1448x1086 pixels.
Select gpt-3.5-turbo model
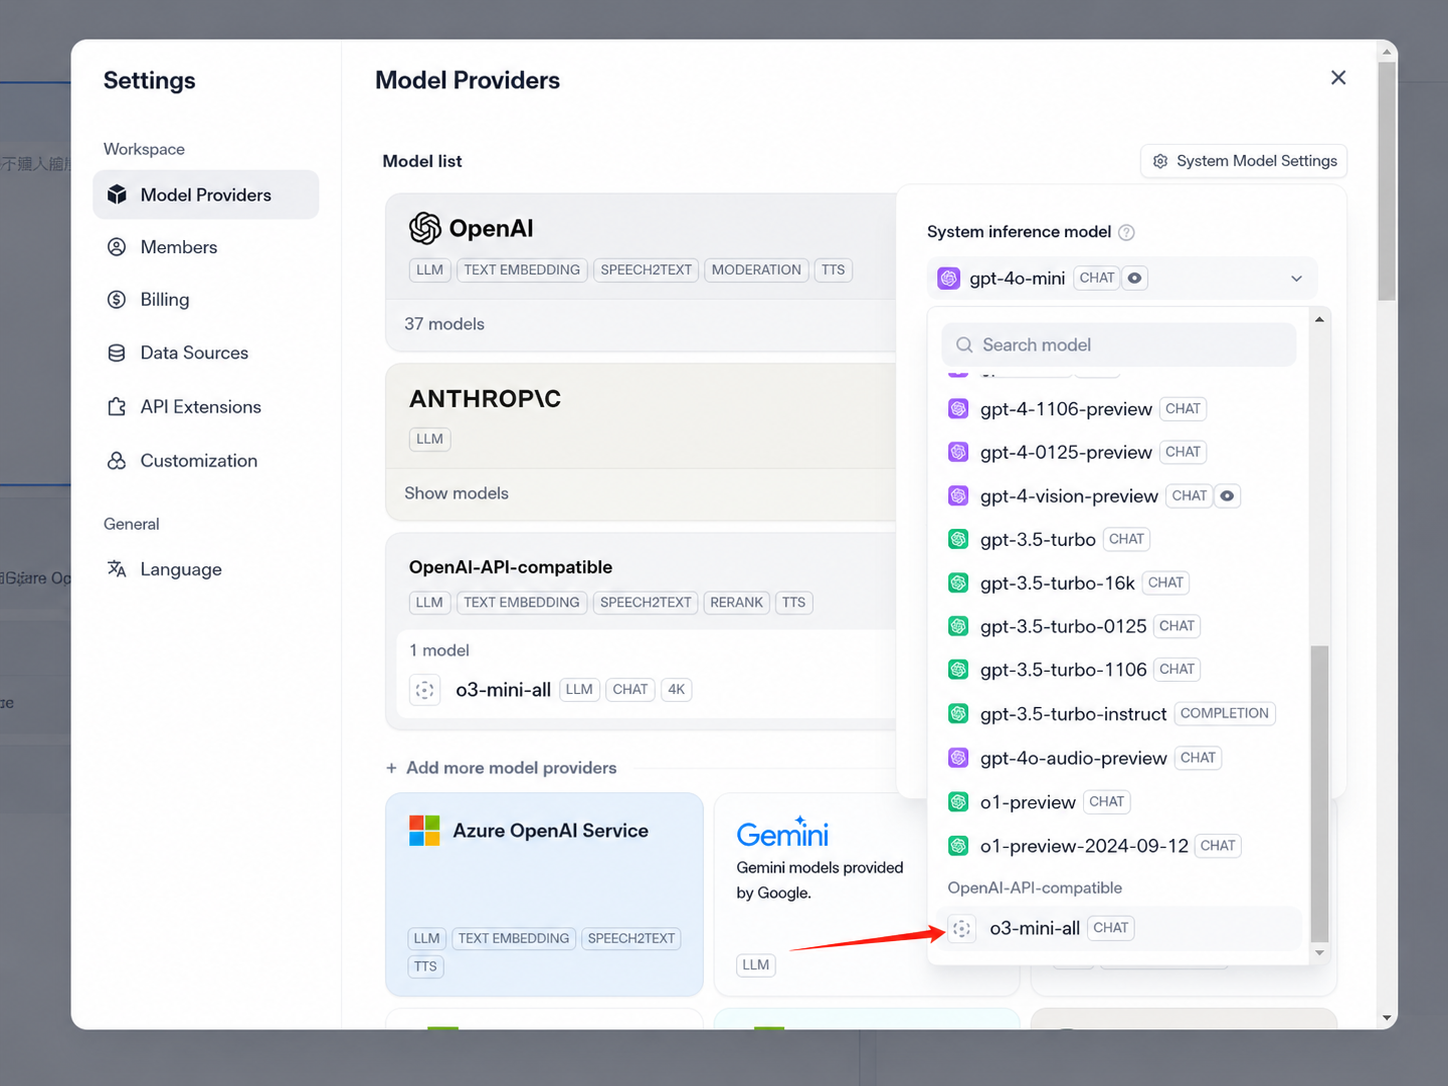pos(1118,540)
